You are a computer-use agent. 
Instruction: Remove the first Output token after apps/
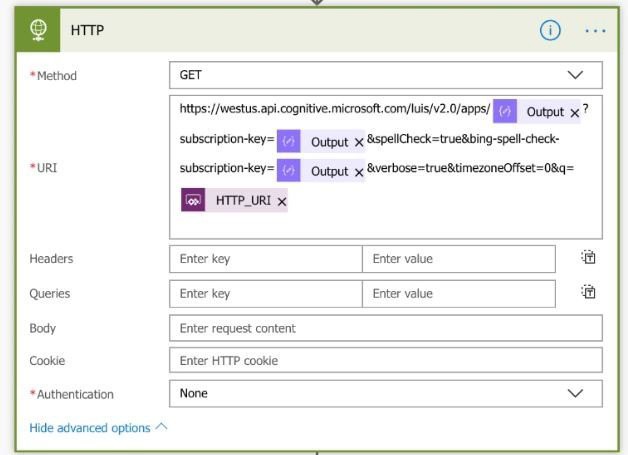tap(574, 113)
